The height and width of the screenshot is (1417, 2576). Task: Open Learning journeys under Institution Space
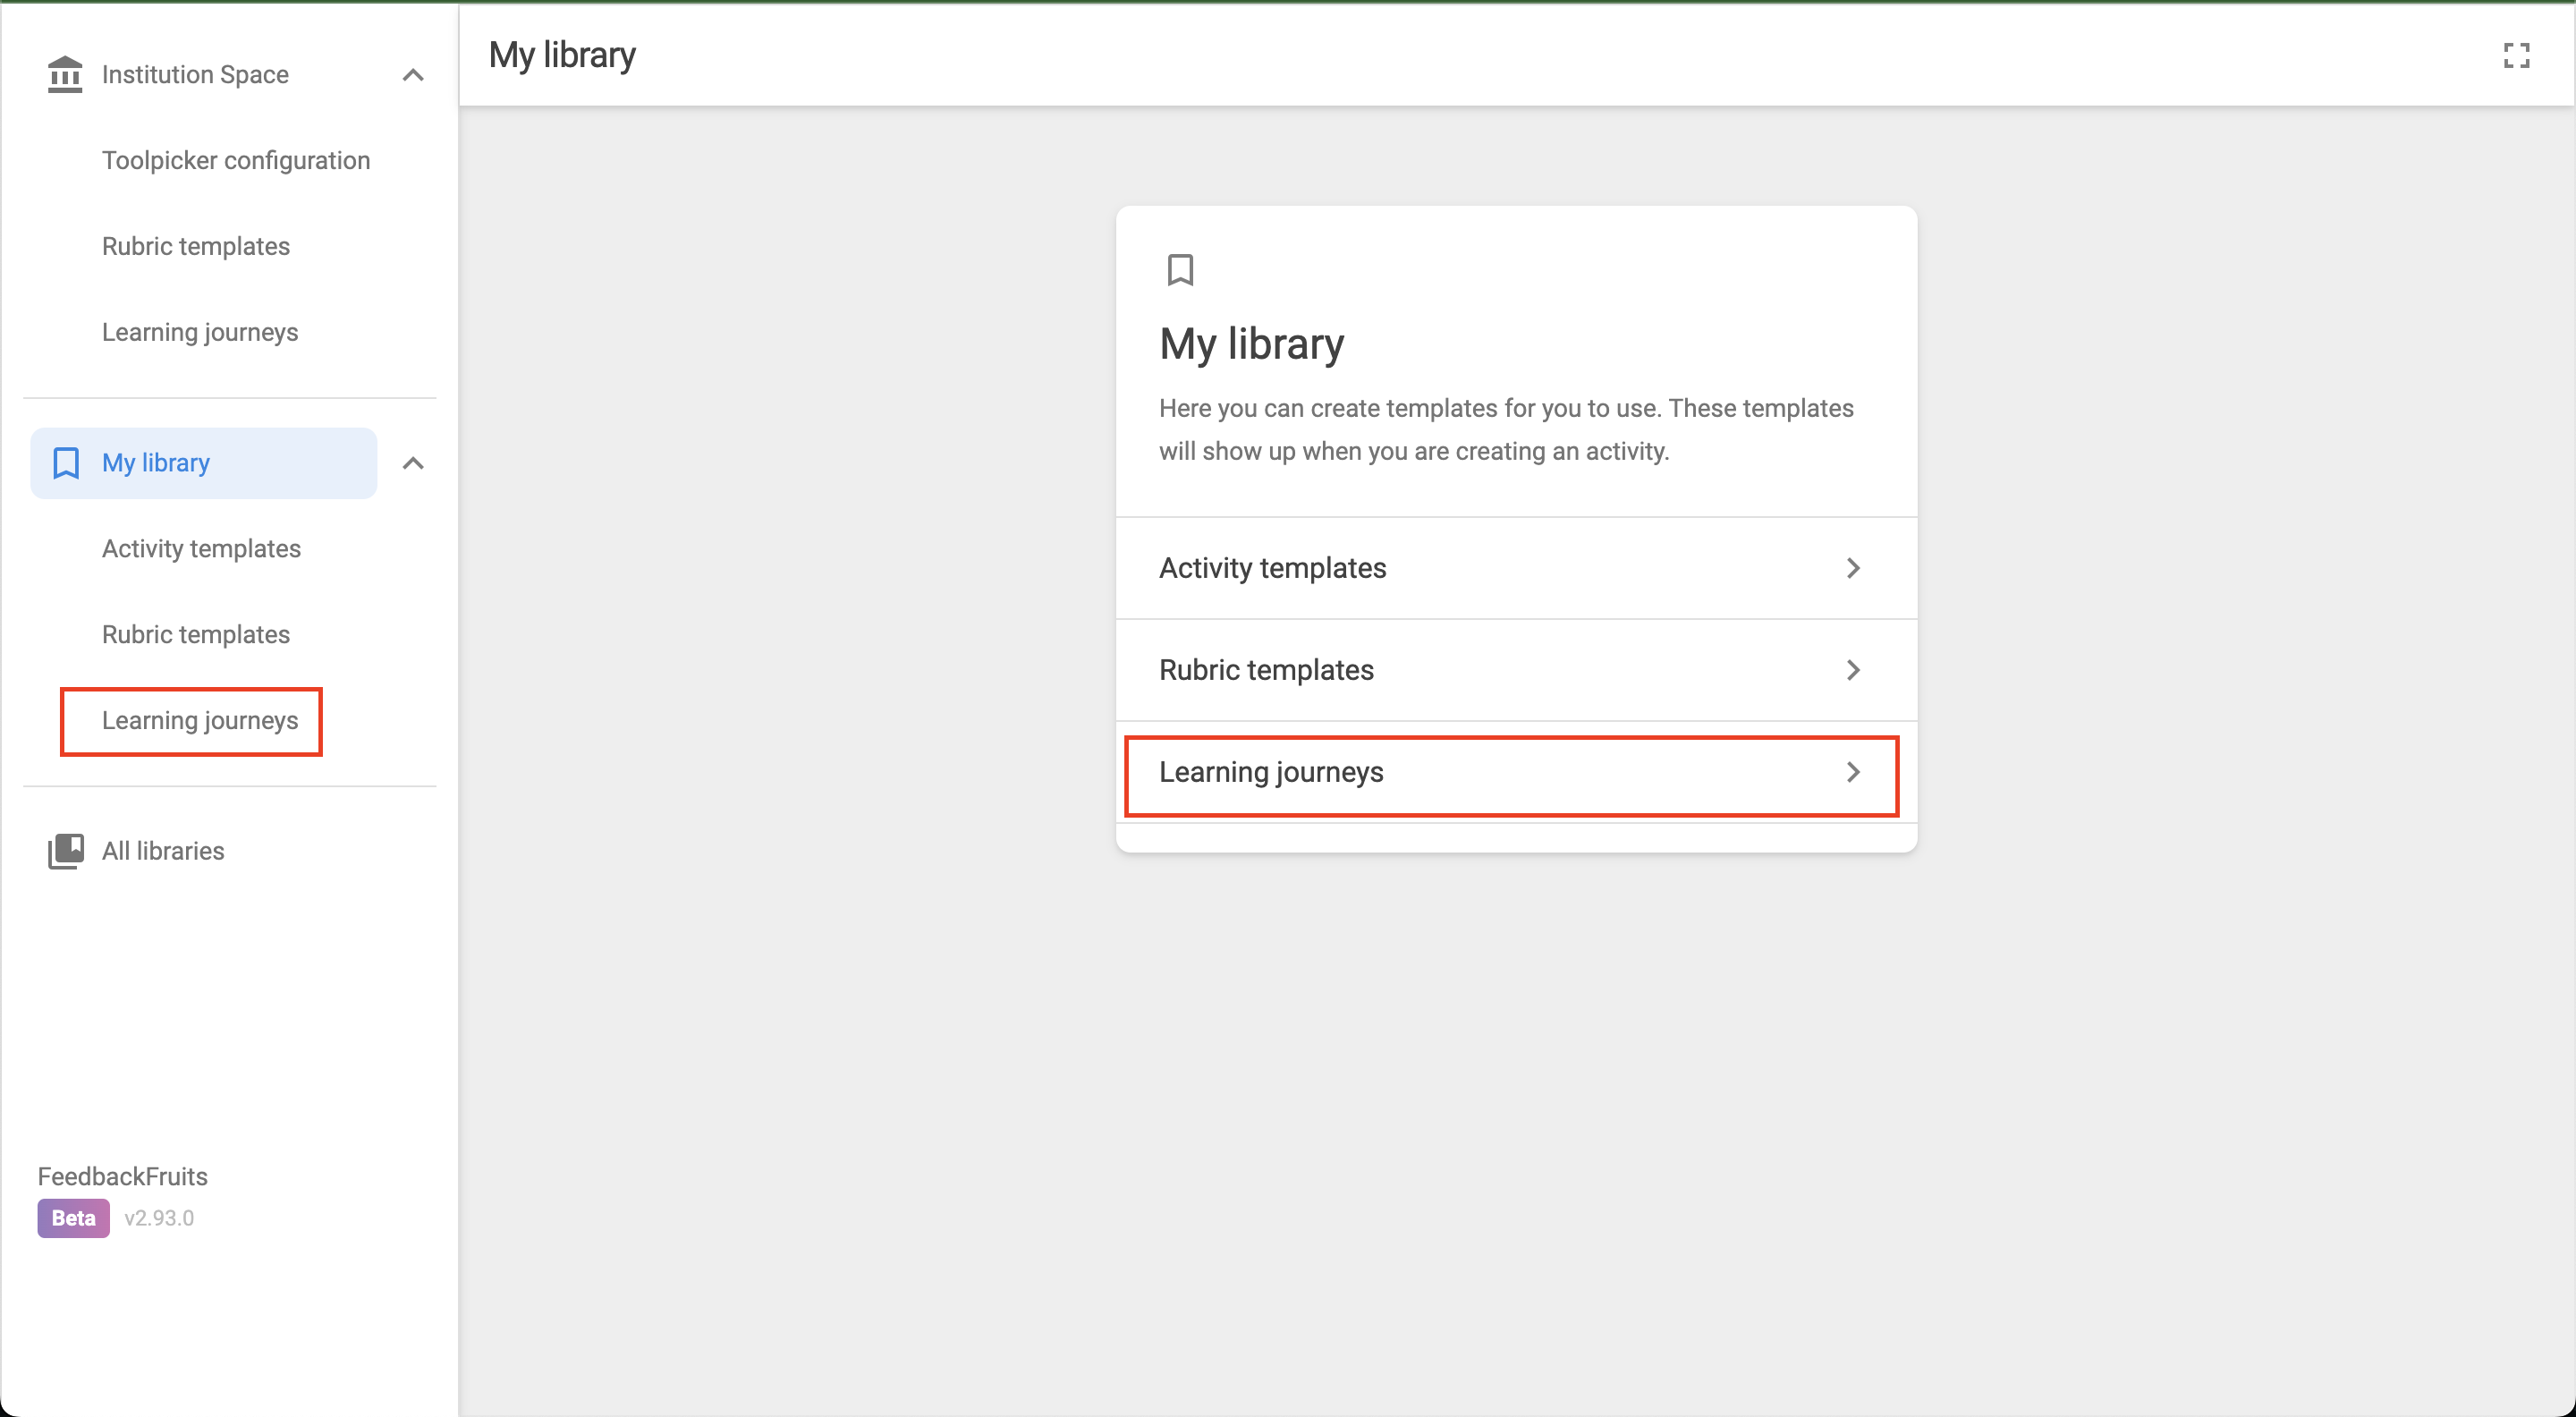200,332
